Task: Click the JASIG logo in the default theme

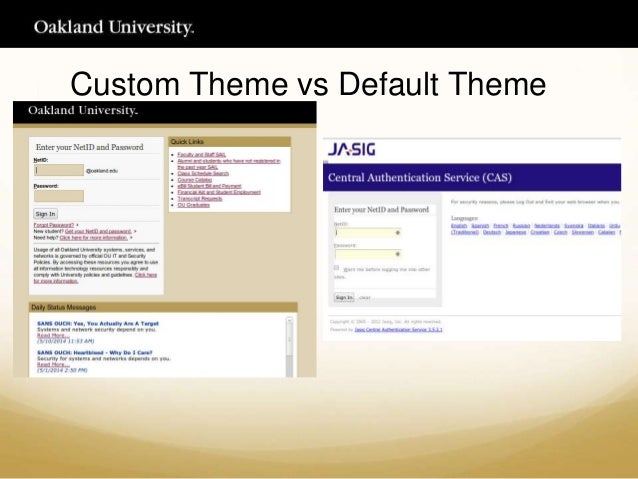Action: (352, 149)
